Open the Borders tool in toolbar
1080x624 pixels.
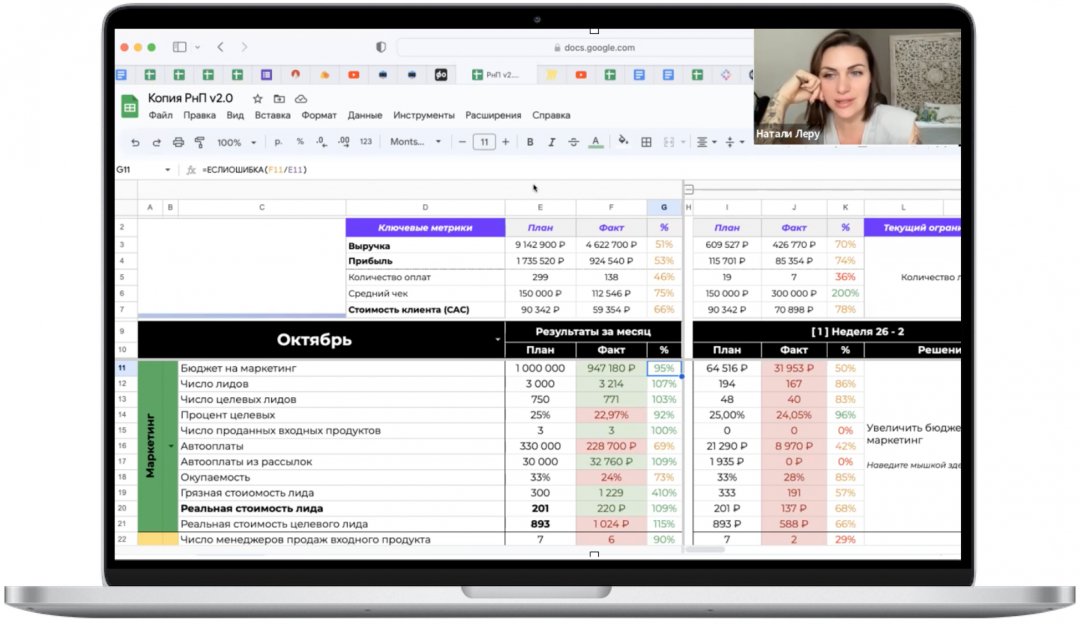[x=646, y=142]
